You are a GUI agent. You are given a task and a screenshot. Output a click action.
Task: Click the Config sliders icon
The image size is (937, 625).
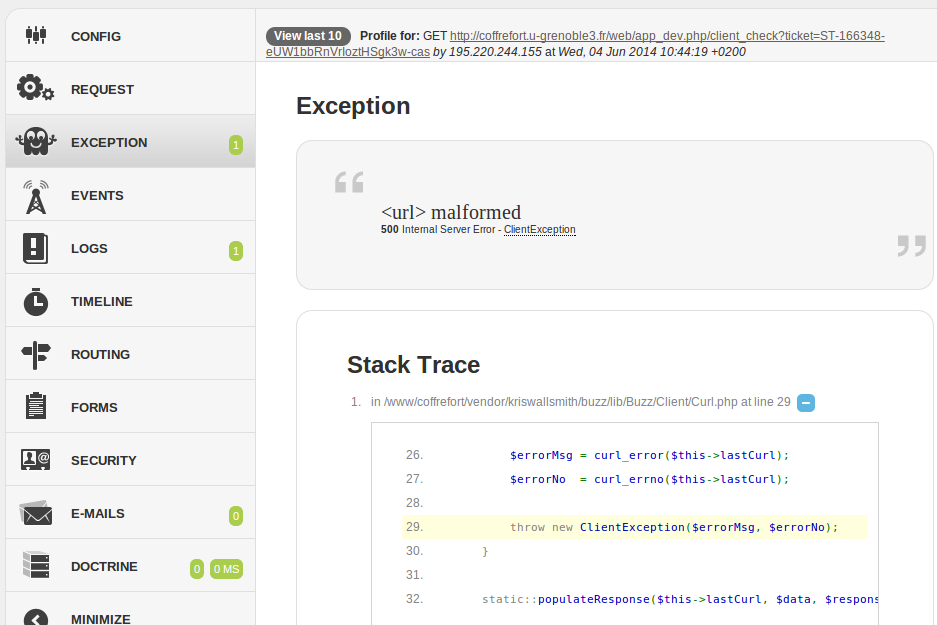pos(36,35)
